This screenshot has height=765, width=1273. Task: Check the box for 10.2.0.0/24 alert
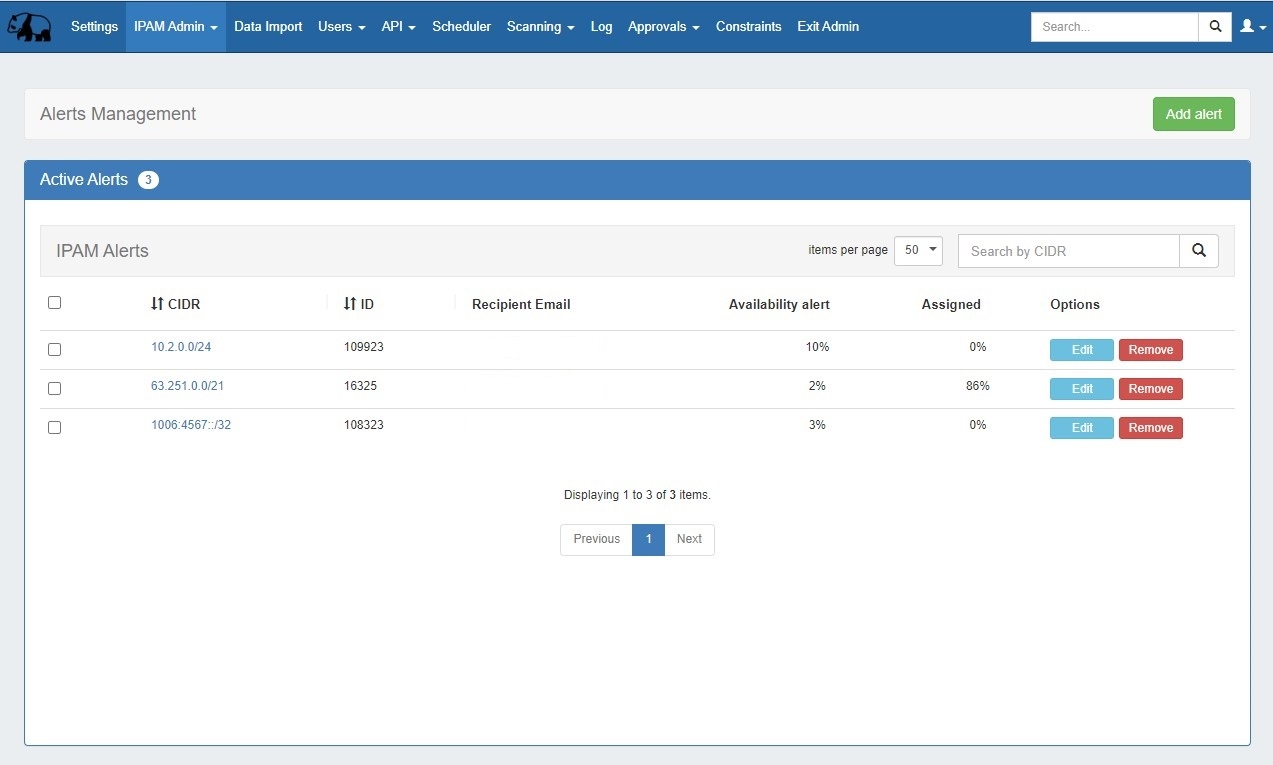55,350
